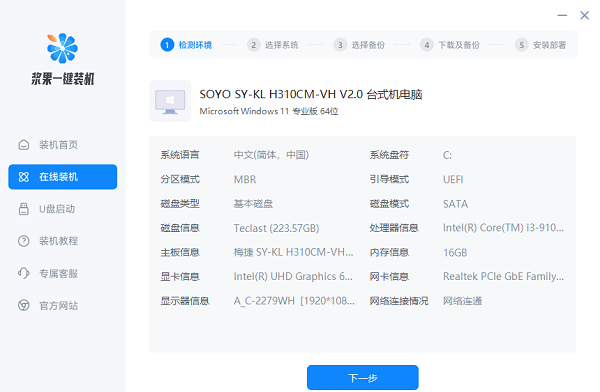Click the step 3 circle icon
This screenshot has height=392, width=600.
pos(340,45)
